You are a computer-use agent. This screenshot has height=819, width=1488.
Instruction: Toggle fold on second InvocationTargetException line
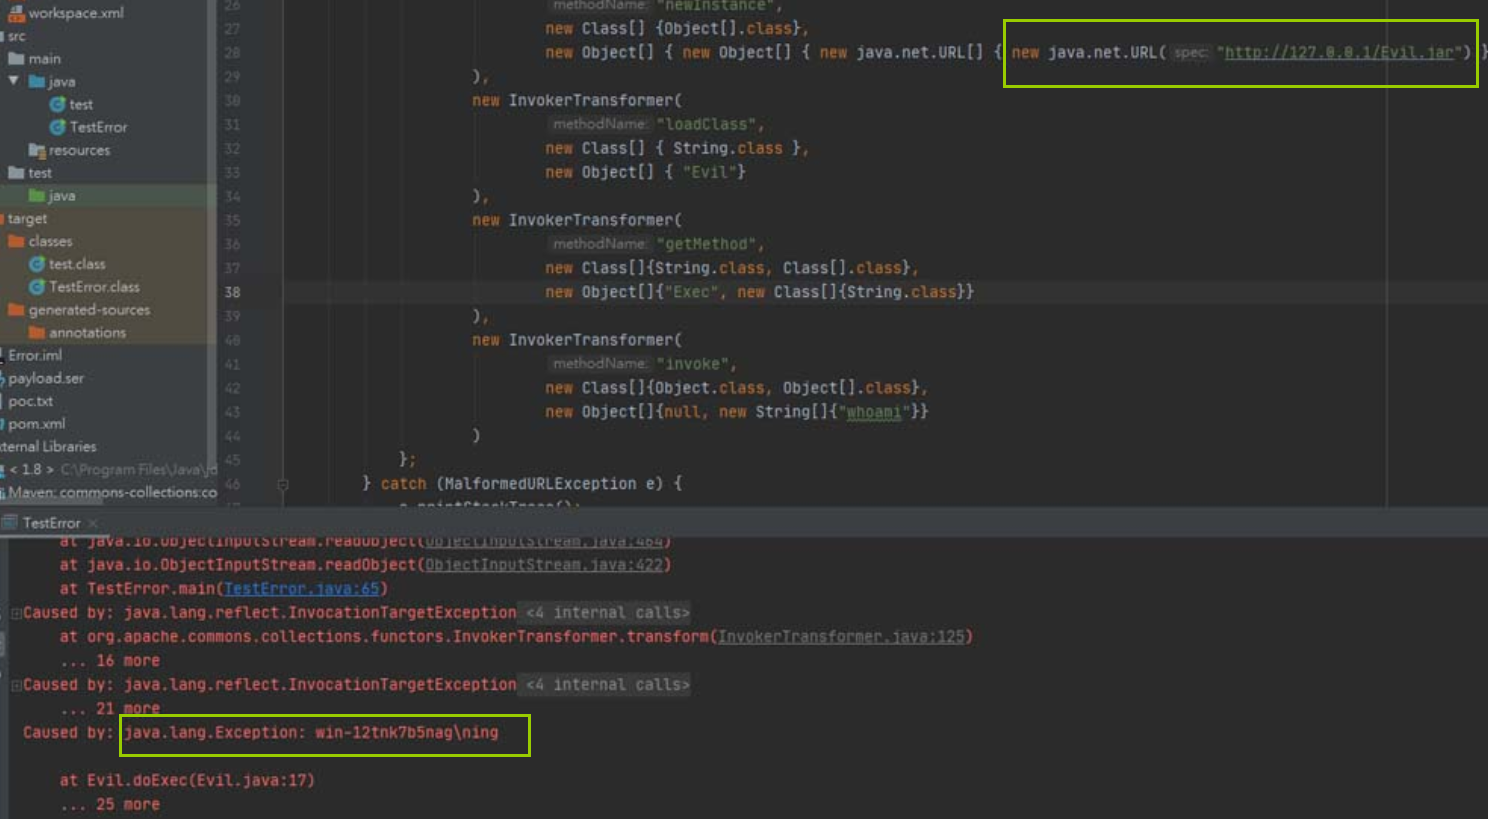pyautogui.click(x=16, y=685)
